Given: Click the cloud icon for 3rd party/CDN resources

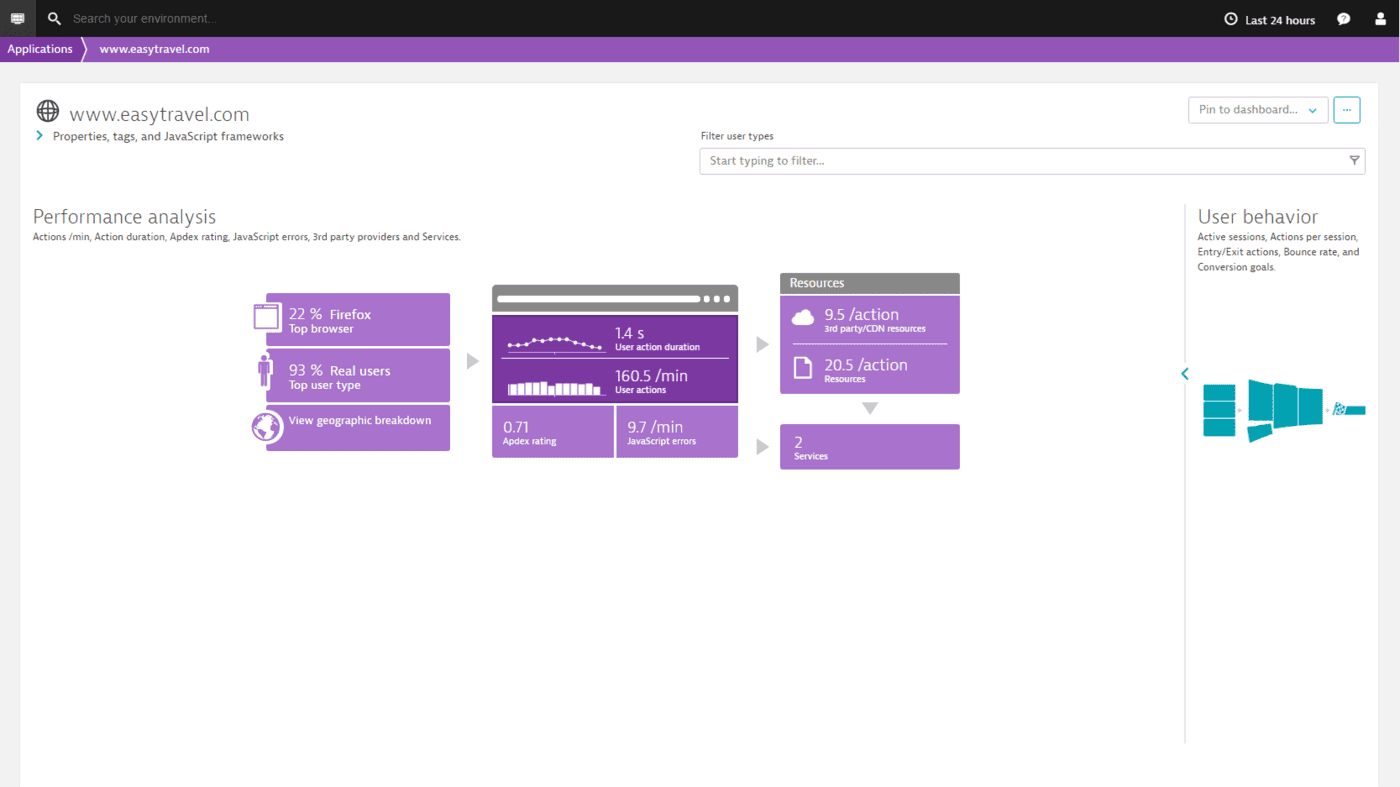Looking at the screenshot, I should (x=802, y=315).
